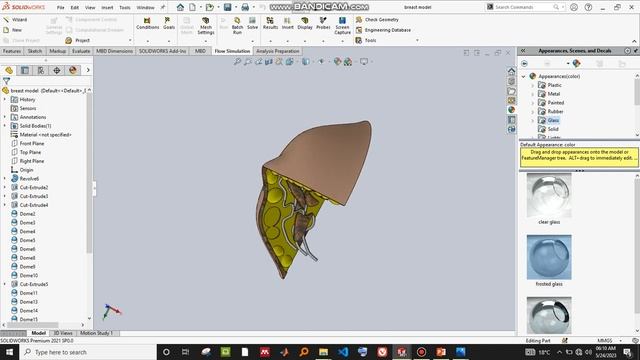640x360 pixels.
Task: Expand the Solid Bodies(1) folder
Action: pos(5,126)
